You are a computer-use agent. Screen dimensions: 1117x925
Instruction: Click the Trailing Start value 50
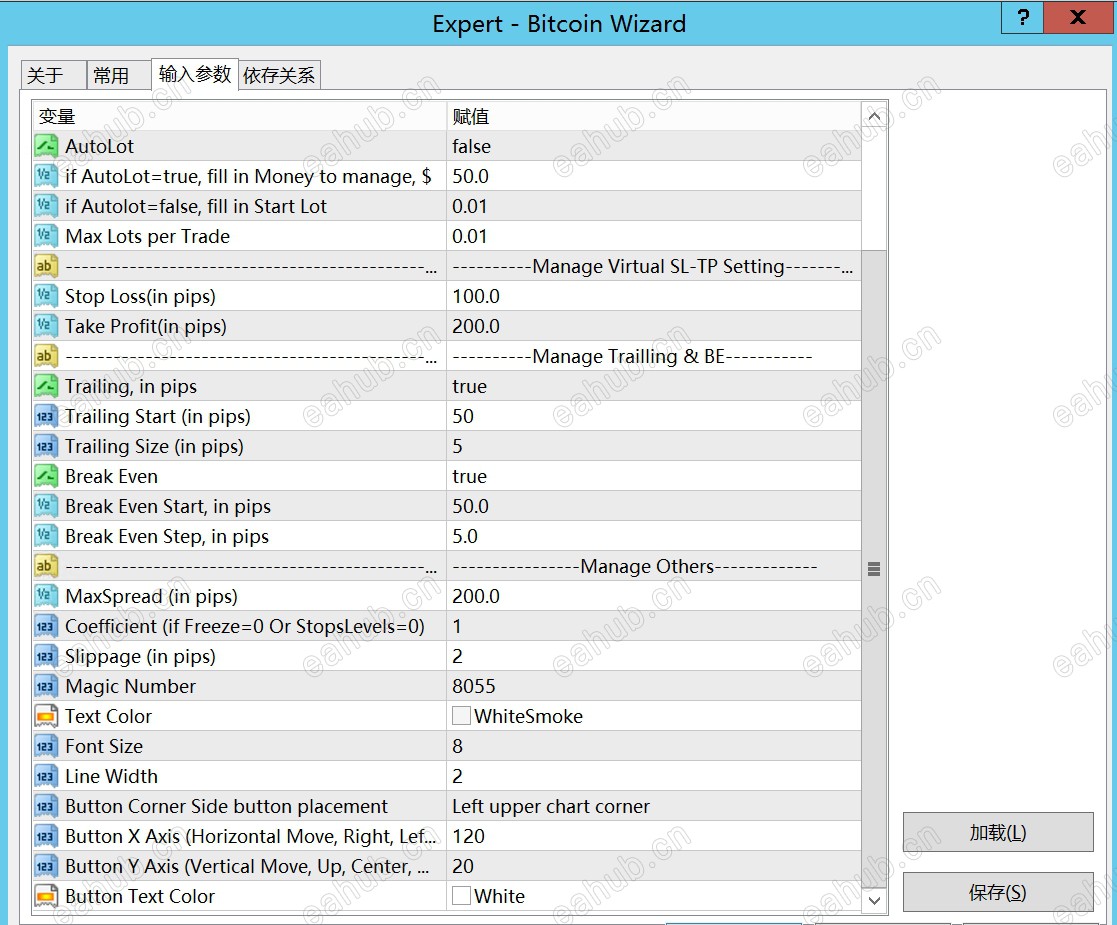tap(463, 416)
